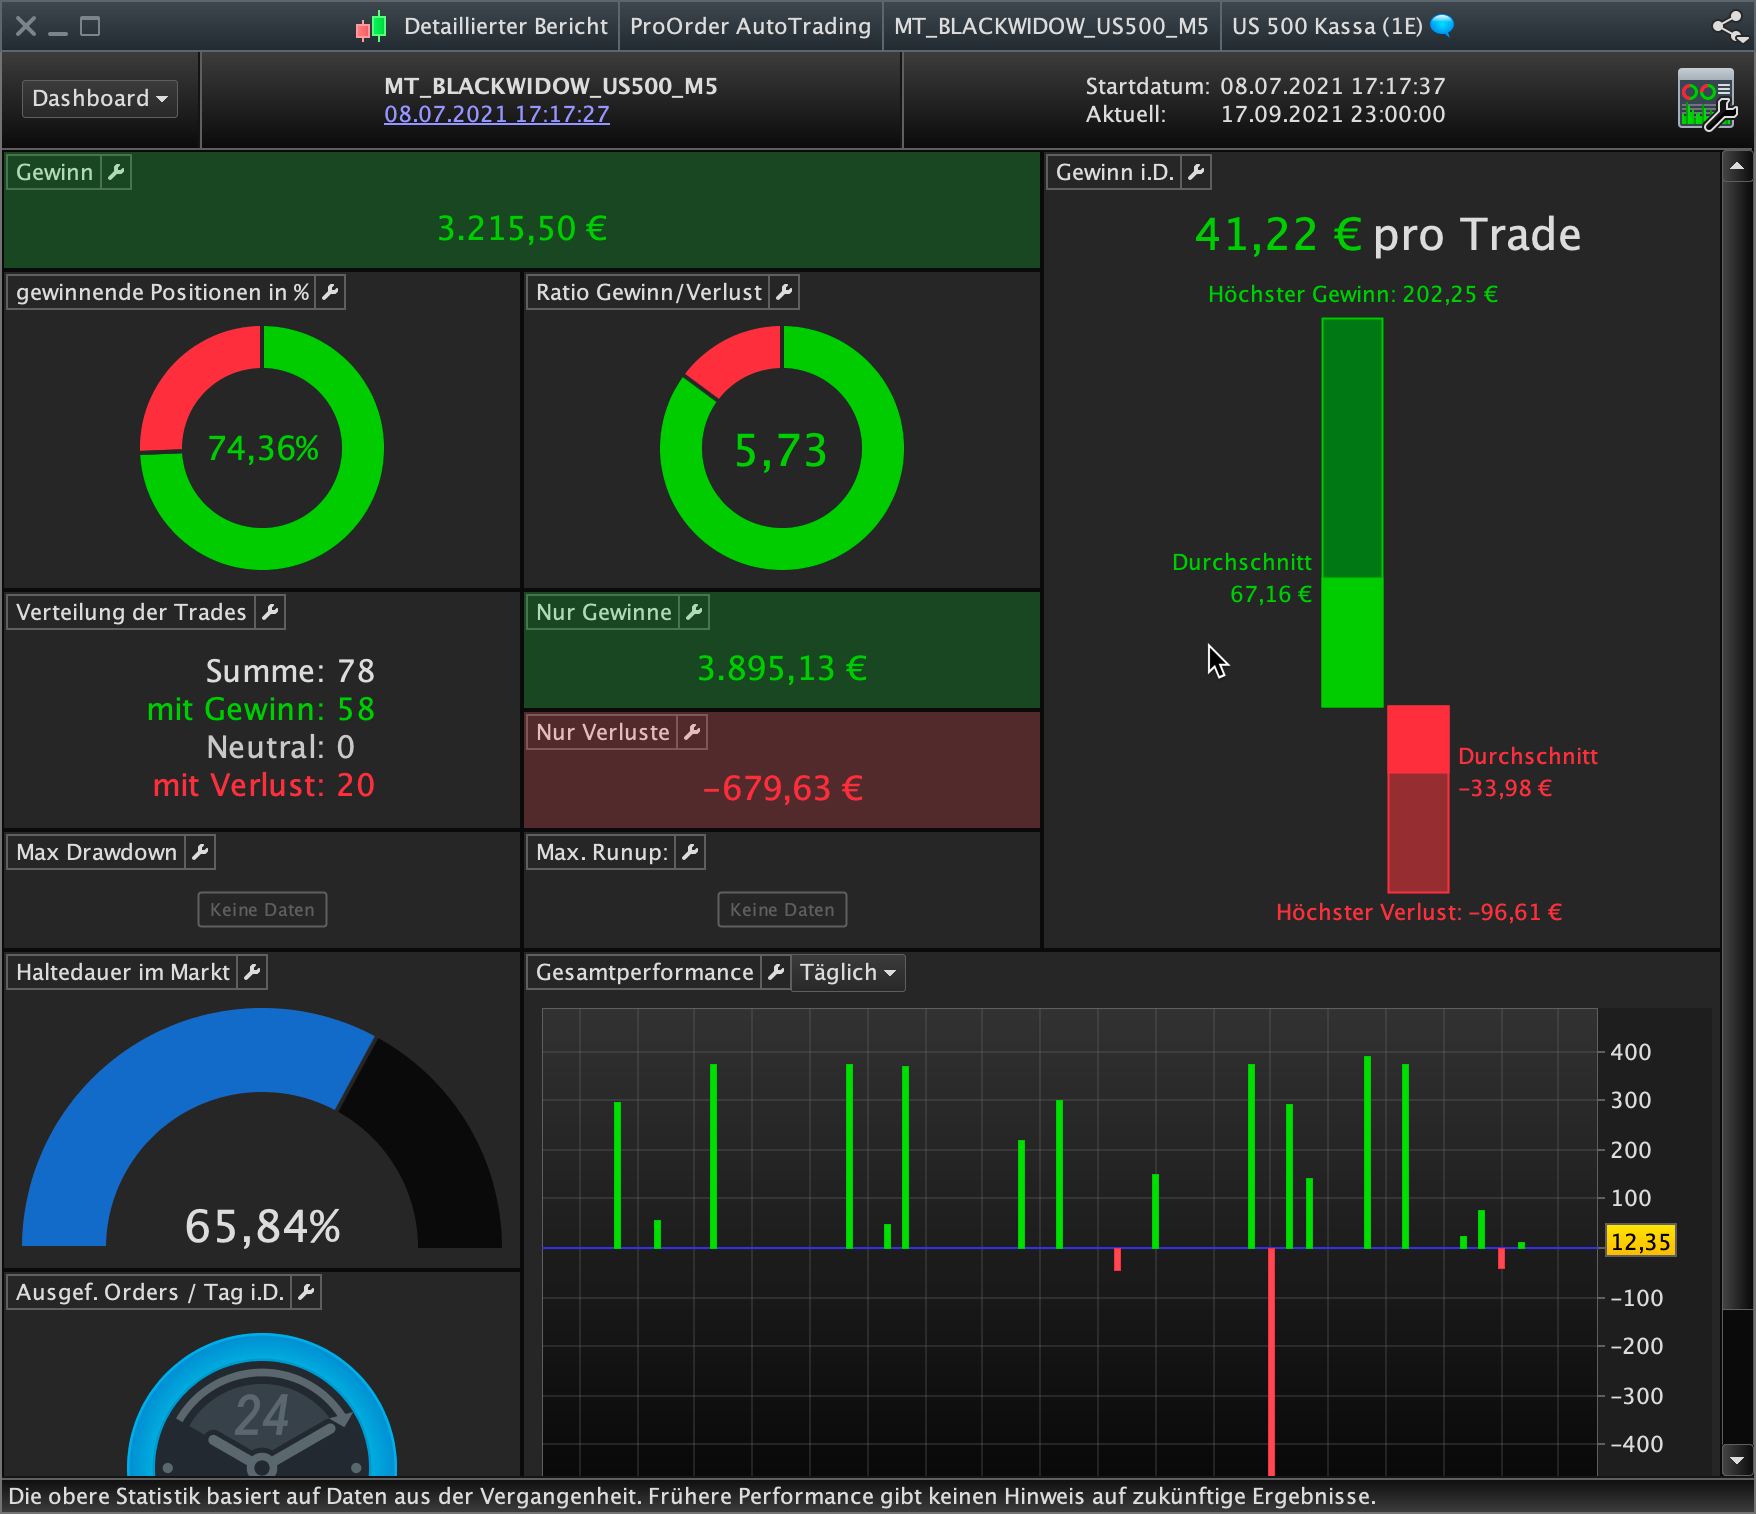
Task: Expand the Täglich period dropdown
Action: pyautogui.click(x=848, y=973)
